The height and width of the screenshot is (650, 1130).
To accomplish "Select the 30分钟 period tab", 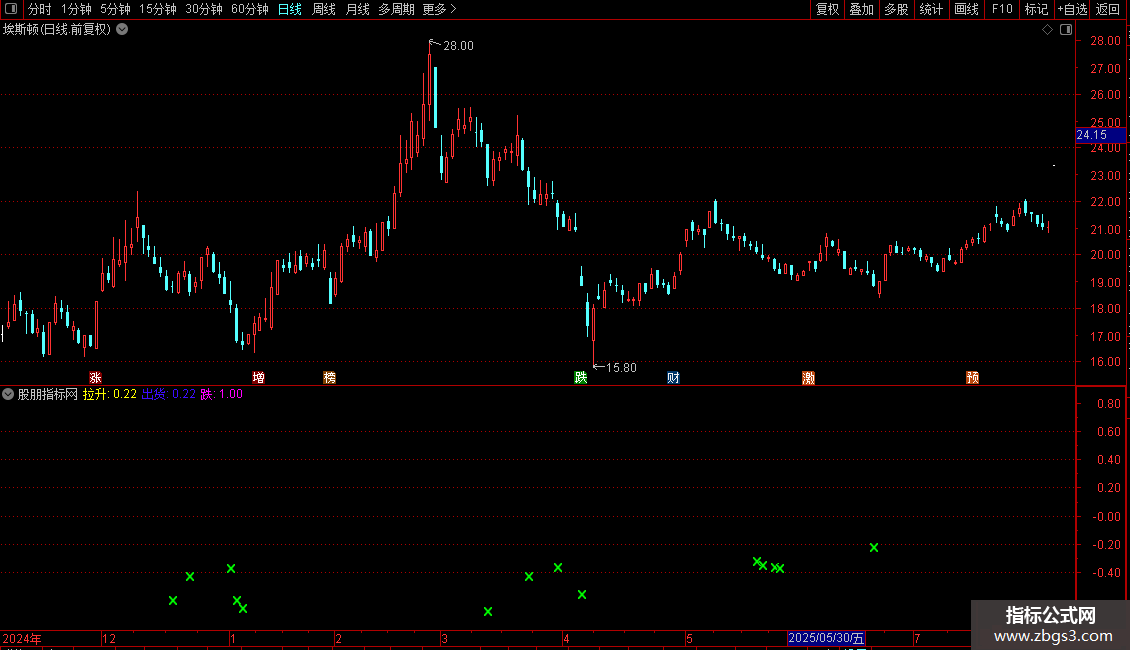I will click(x=203, y=9).
